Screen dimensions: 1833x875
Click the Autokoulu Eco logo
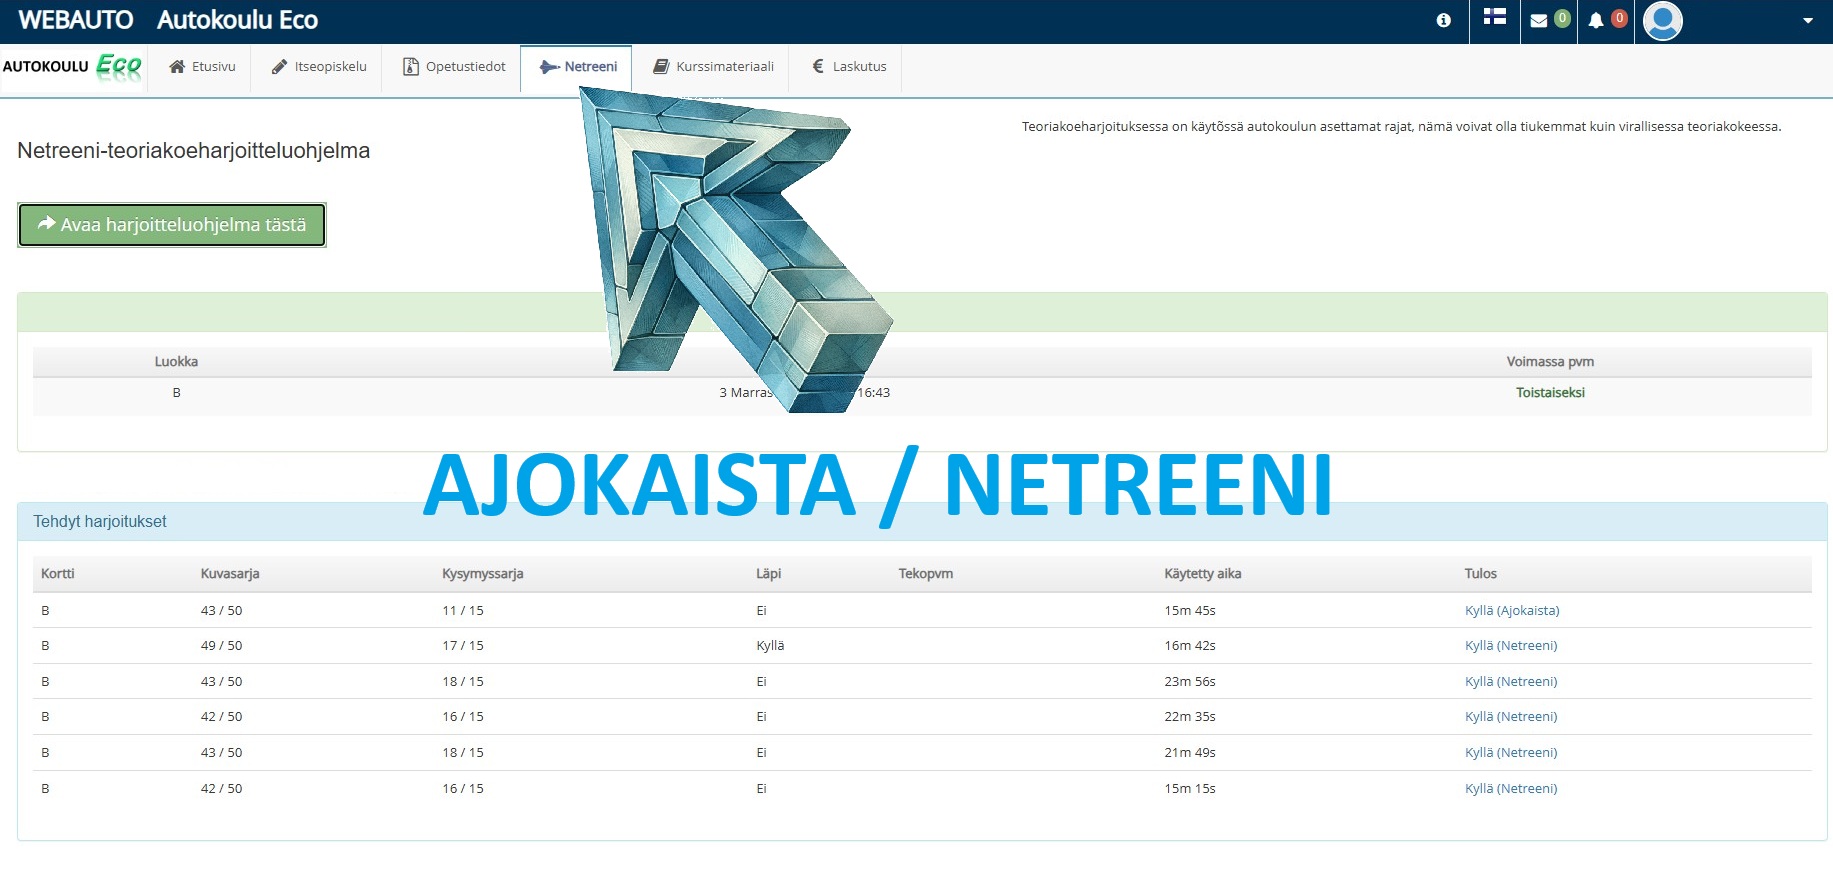(73, 67)
